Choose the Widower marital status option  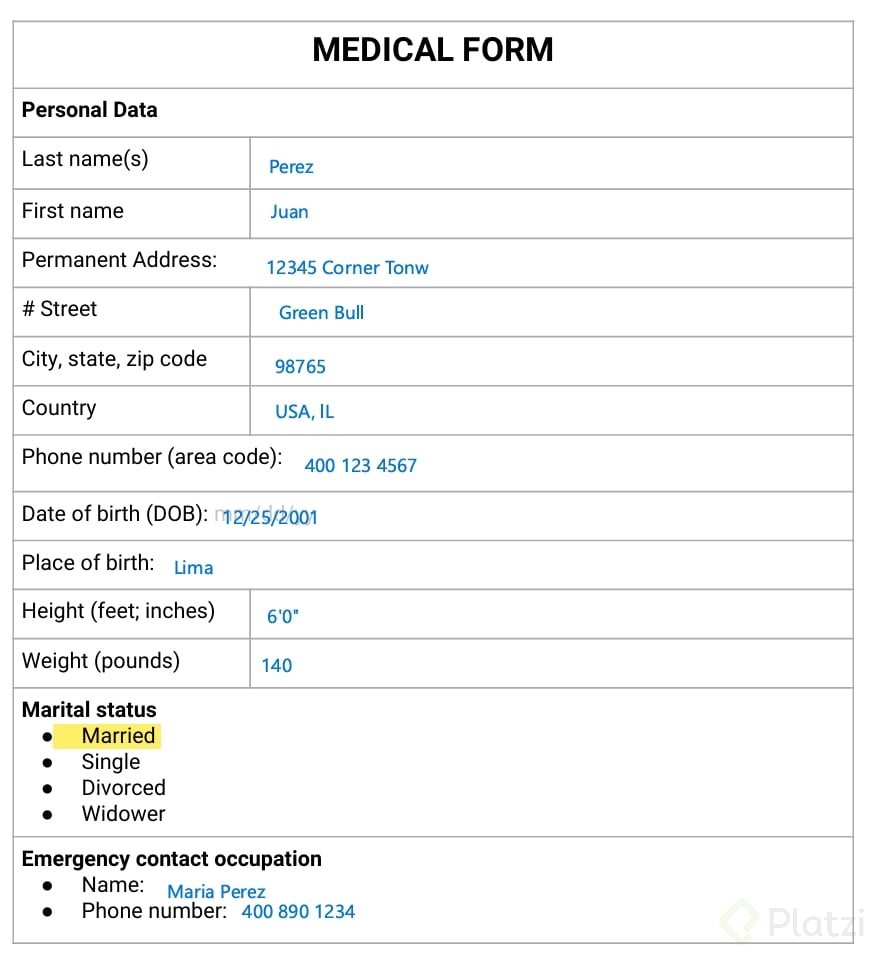[123, 814]
